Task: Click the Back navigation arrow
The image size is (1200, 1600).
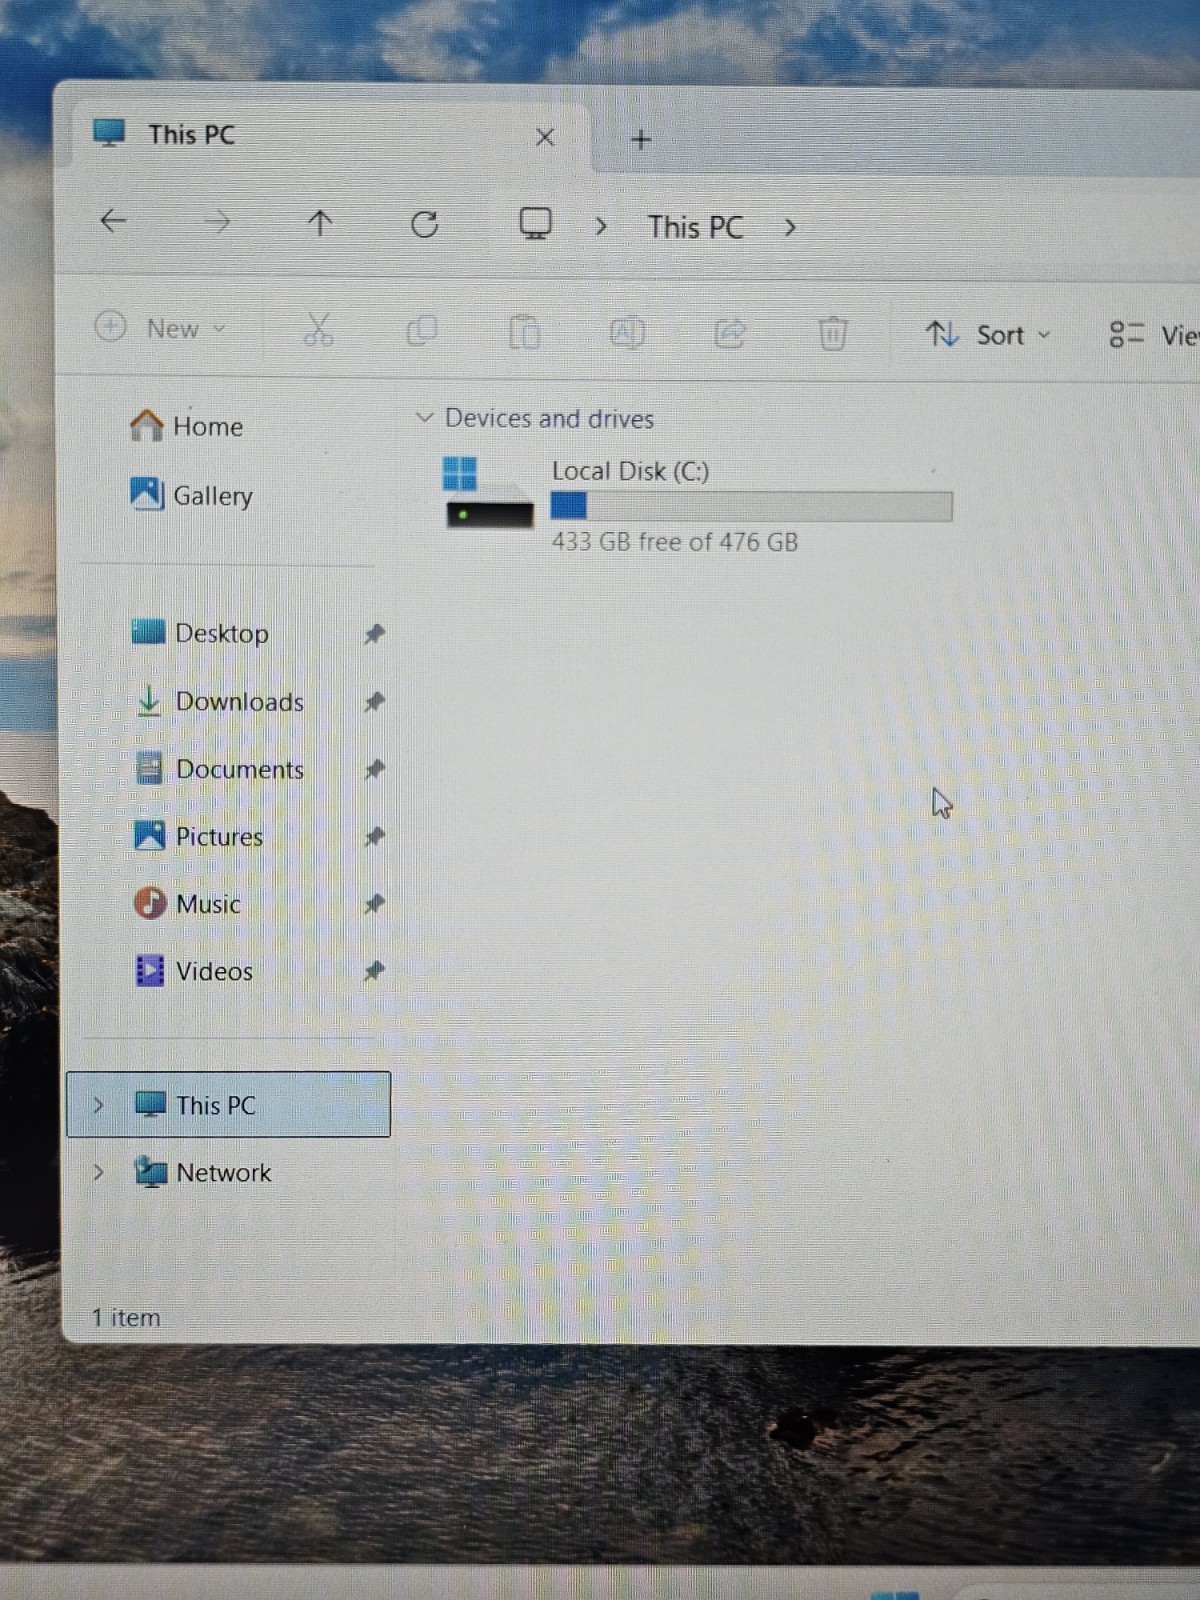Action: (x=114, y=220)
